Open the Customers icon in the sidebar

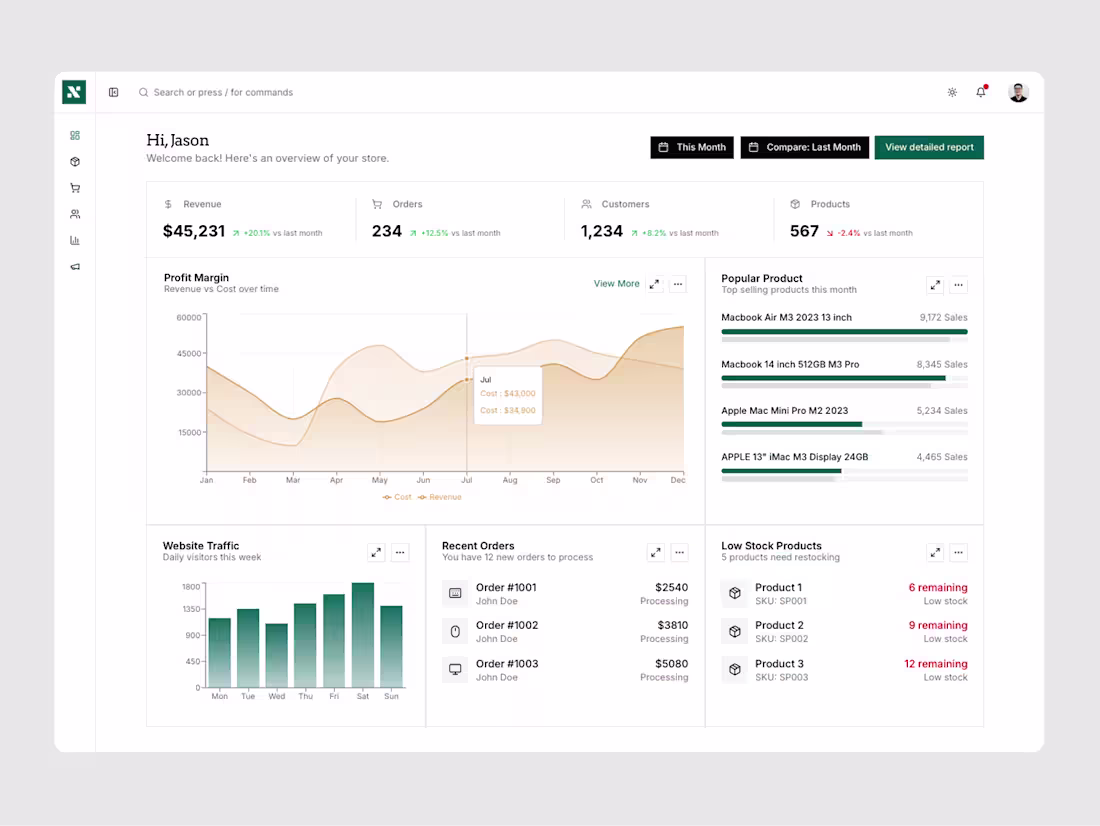[x=74, y=213]
